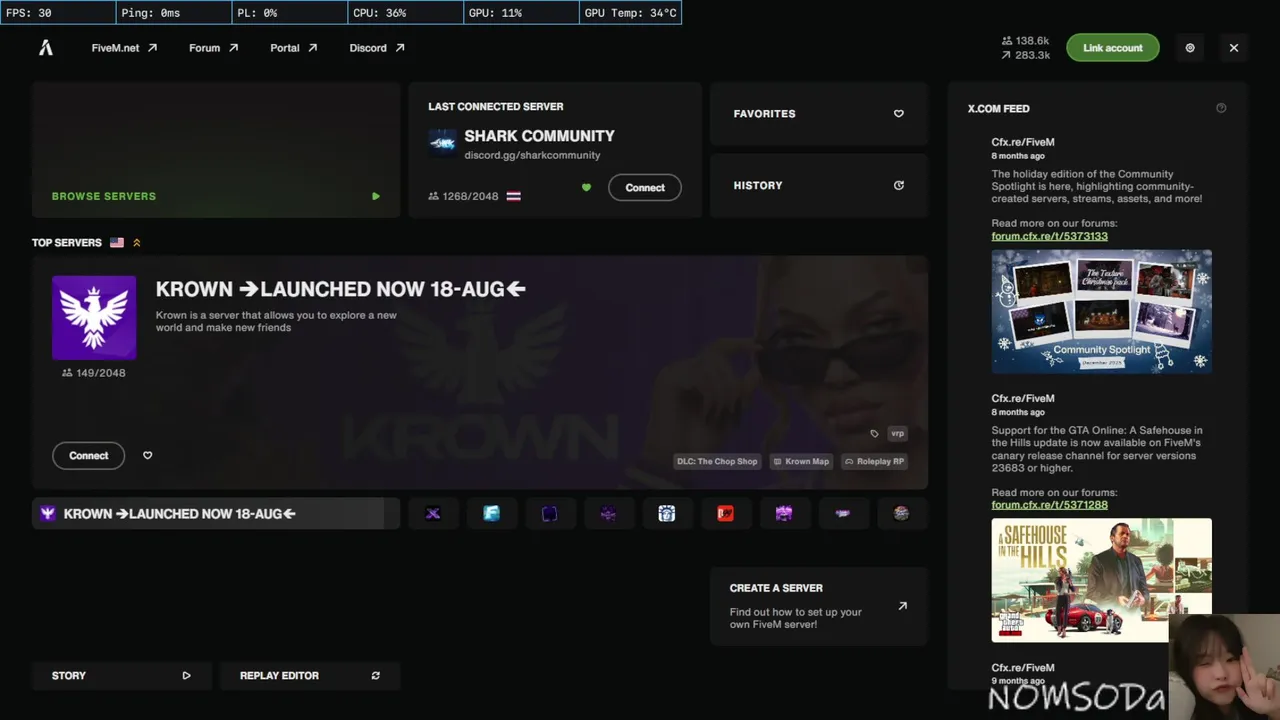Viewport: 1280px width, 720px height.
Task: Select the cyan F server icon
Action: coord(491,514)
